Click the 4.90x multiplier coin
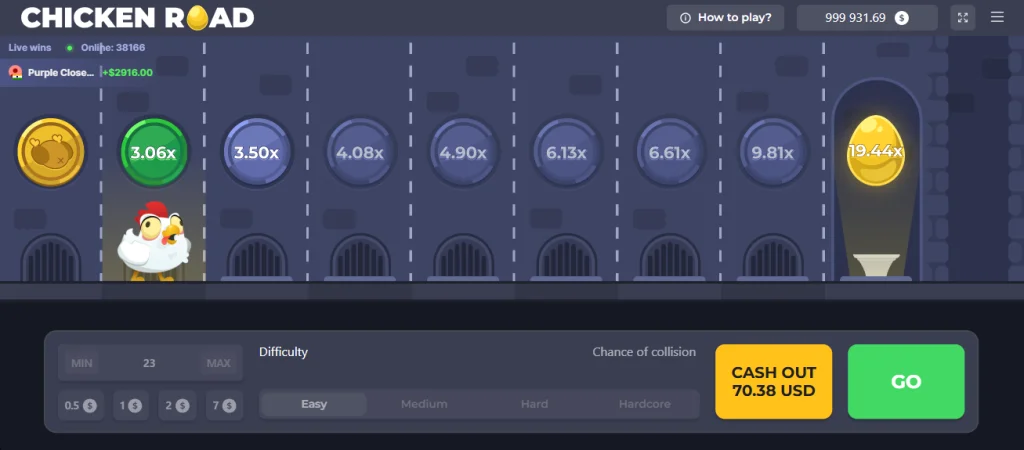1024x450 pixels. pyautogui.click(x=463, y=152)
